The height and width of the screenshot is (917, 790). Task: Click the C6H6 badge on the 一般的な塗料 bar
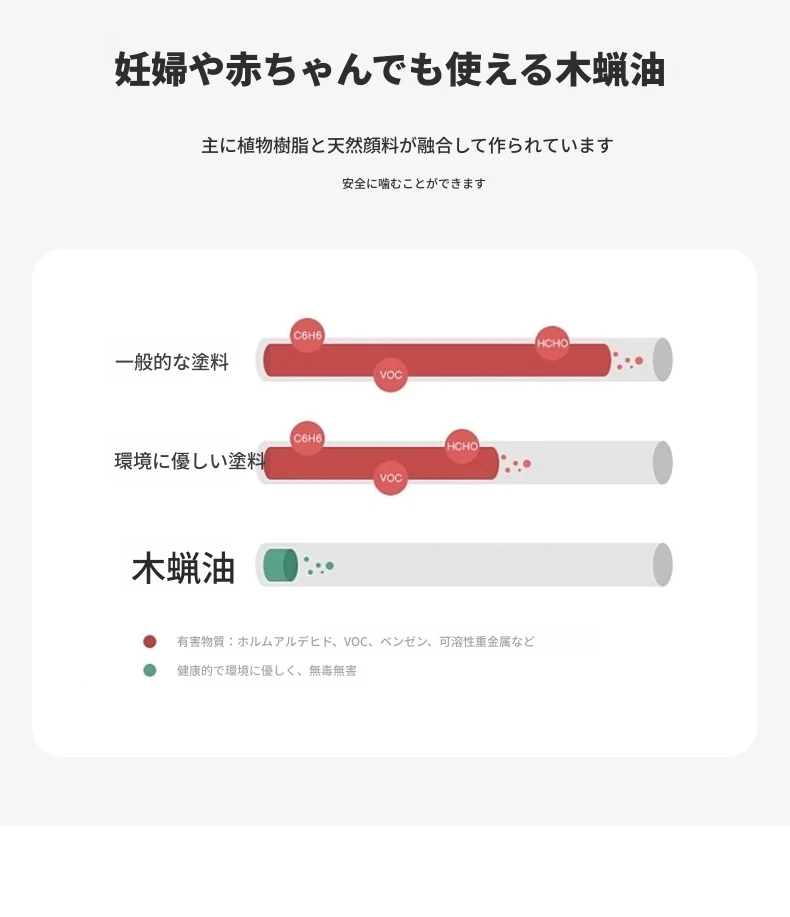tap(307, 335)
